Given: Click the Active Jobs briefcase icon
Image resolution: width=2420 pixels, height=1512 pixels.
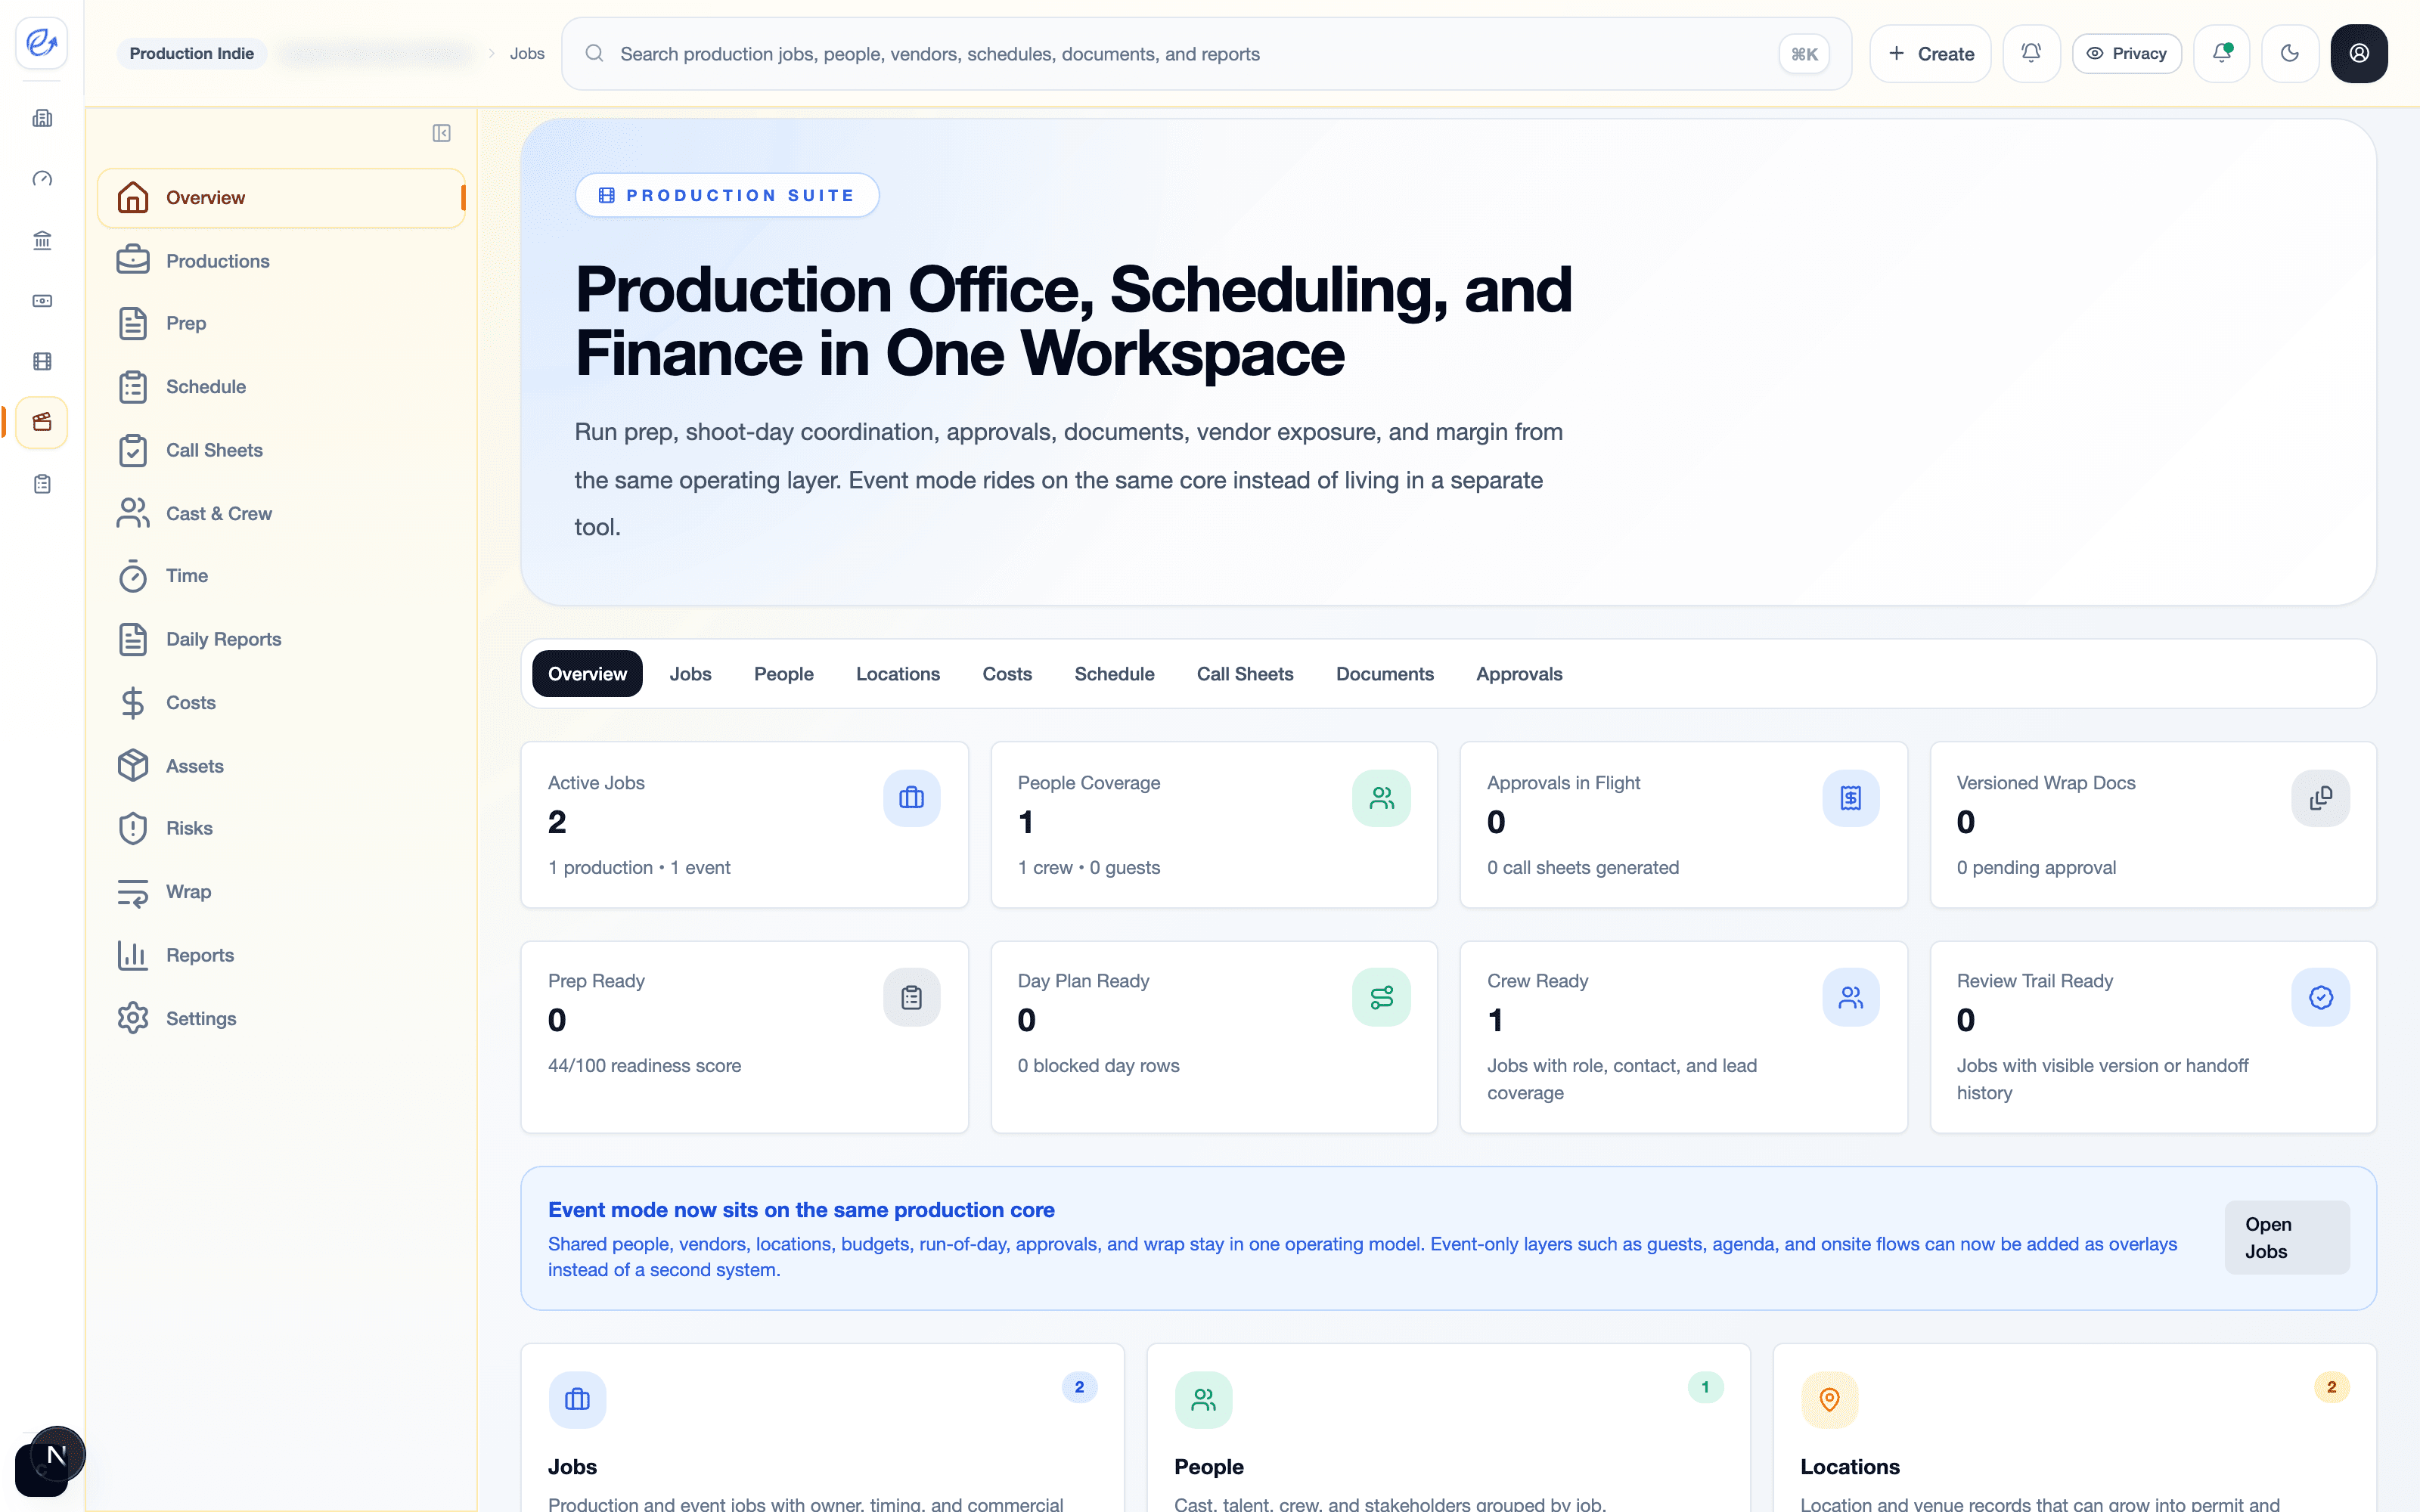Looking at the screenshot, I should pyautogui.click(x=911, y=798).
